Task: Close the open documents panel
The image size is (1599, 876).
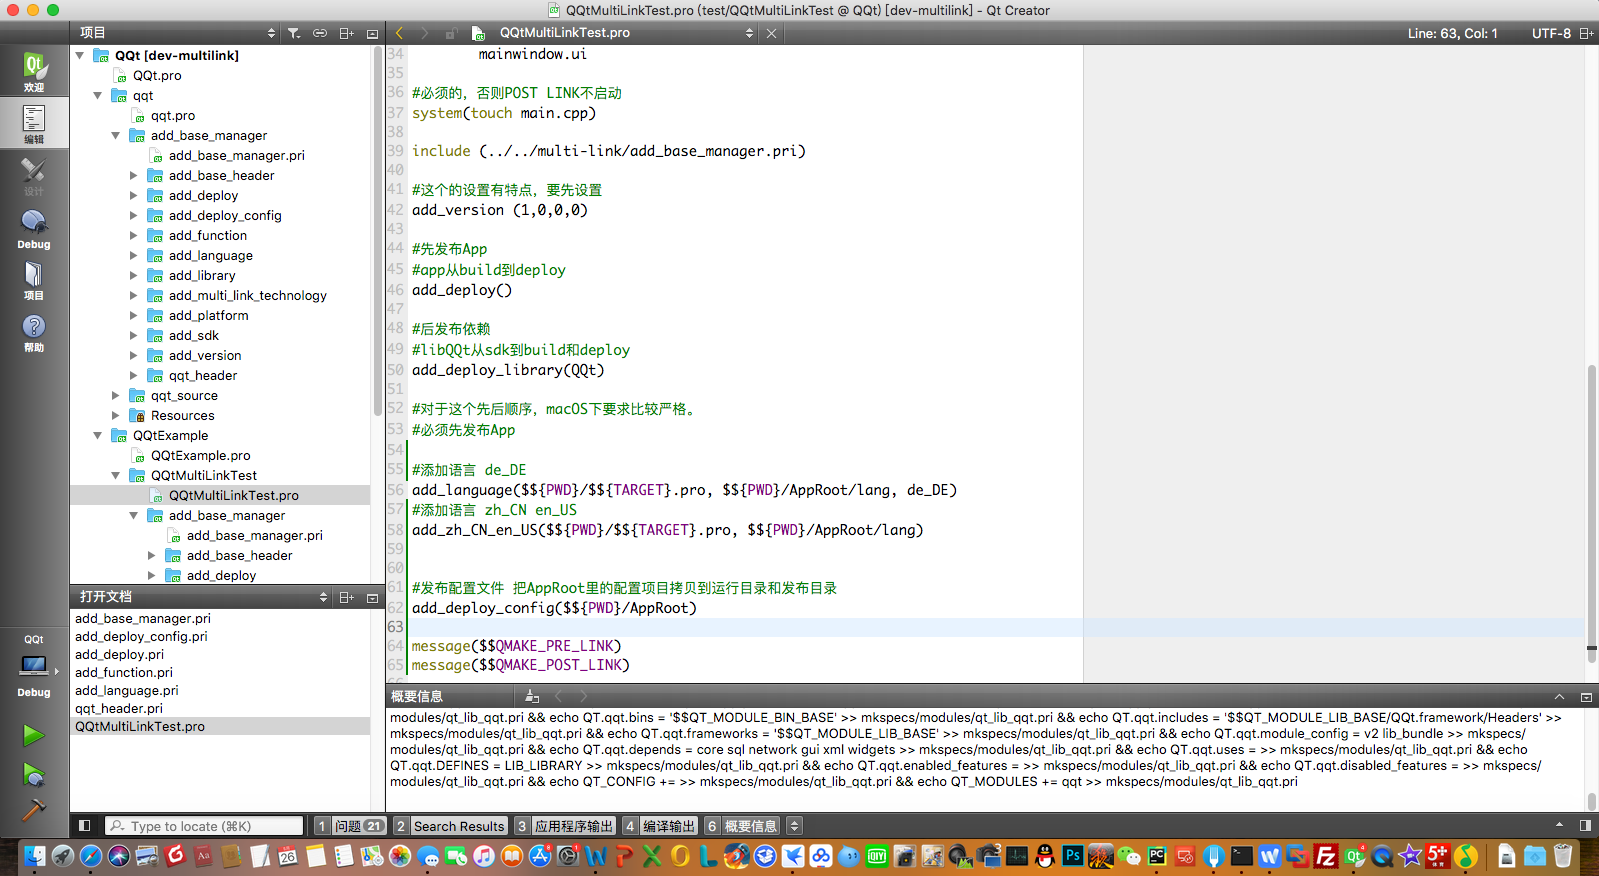Action: (x=372, y=597)
